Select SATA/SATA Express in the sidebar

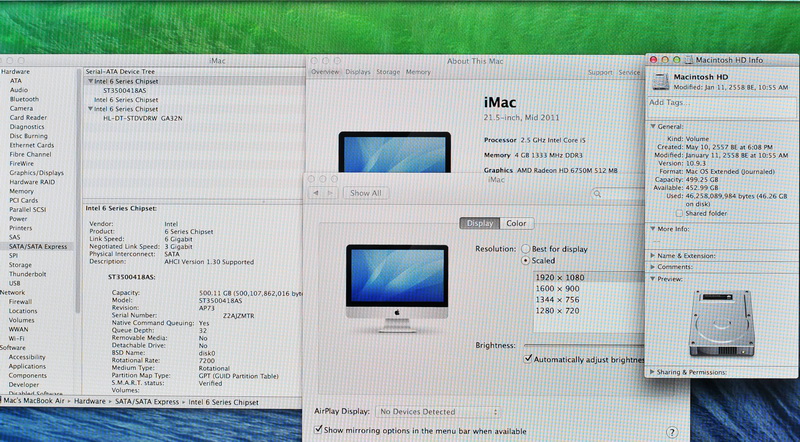coord(38,247)
